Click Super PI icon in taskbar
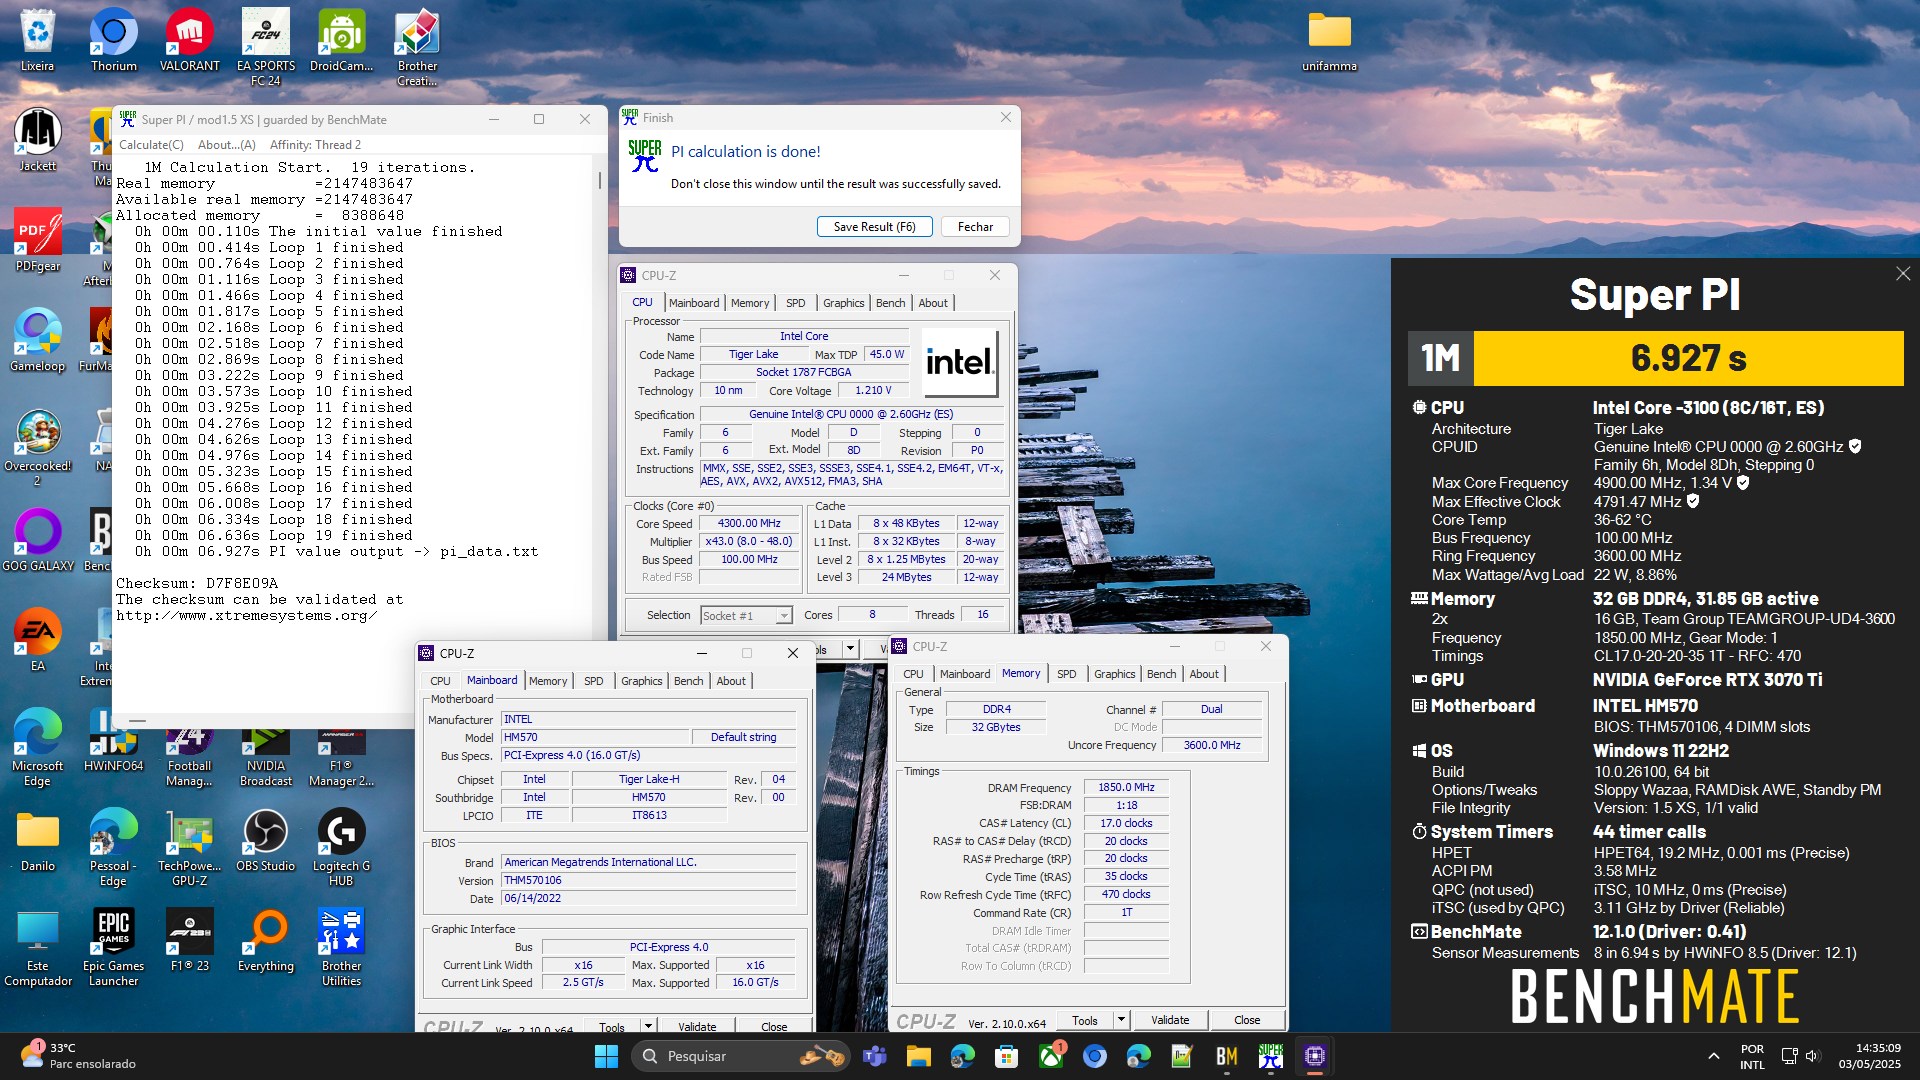Viewport: 1920px width, 1080px height. (x=1271, y=1056)
